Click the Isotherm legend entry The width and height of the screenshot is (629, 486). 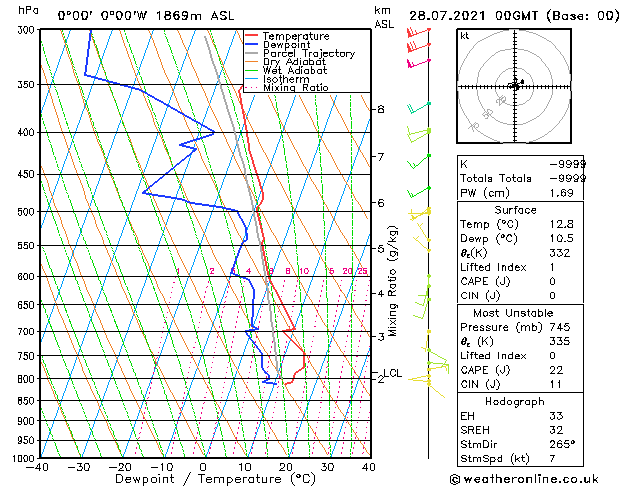click(x=277, y=79)
